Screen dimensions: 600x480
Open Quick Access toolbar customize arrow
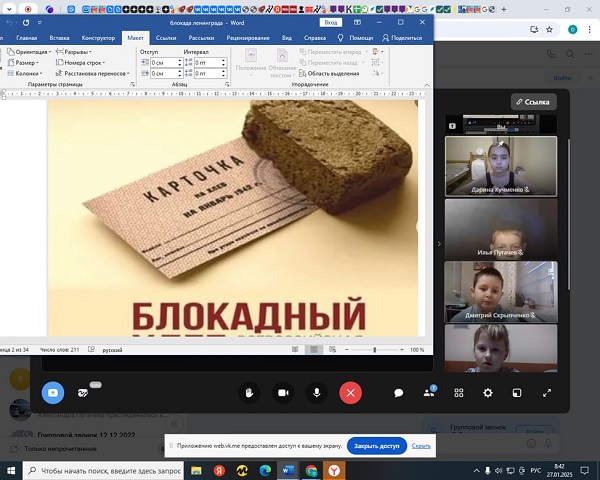pos(39,23)
